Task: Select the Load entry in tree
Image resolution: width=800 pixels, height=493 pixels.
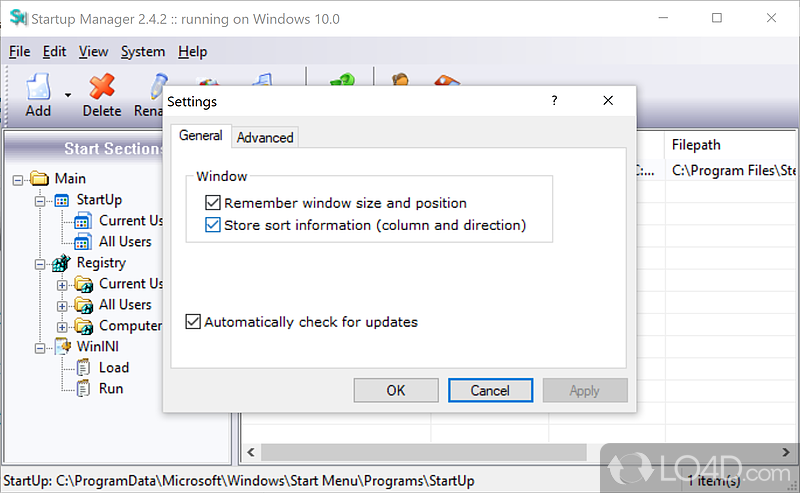Action: (x=114, y=367)
